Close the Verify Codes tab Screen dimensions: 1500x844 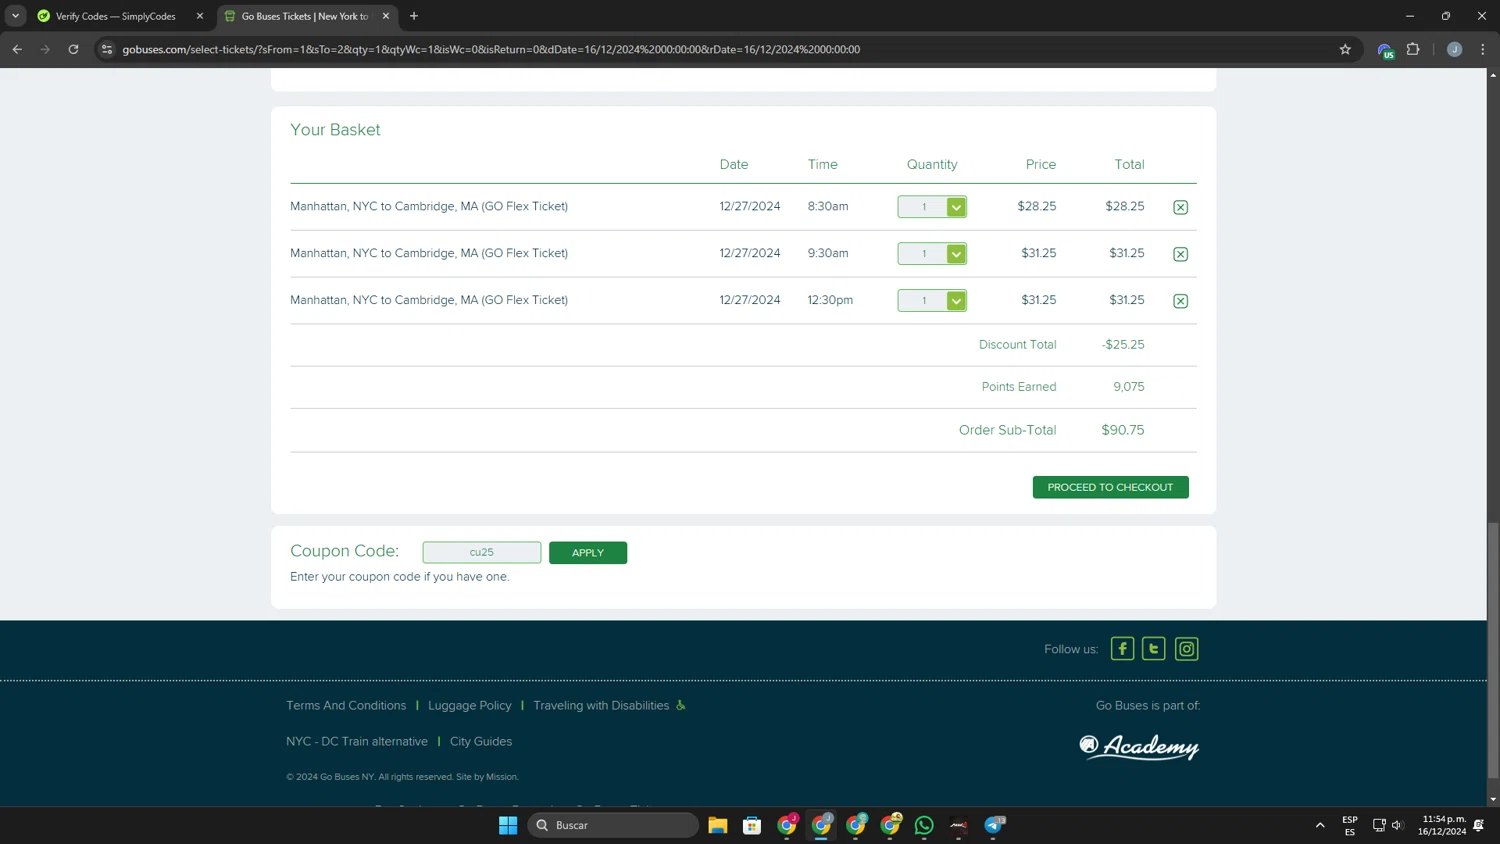pyautogui.click(x=200, y=16)
